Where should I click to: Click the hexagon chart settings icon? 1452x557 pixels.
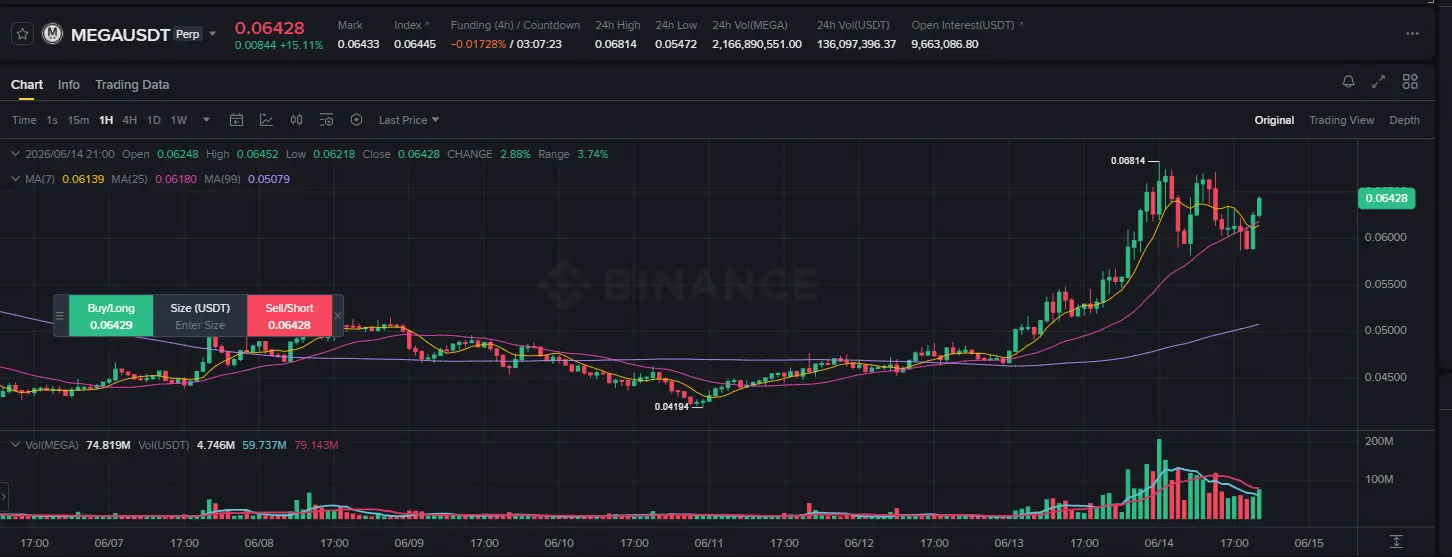pyautogui.click(x=356, y=120)
